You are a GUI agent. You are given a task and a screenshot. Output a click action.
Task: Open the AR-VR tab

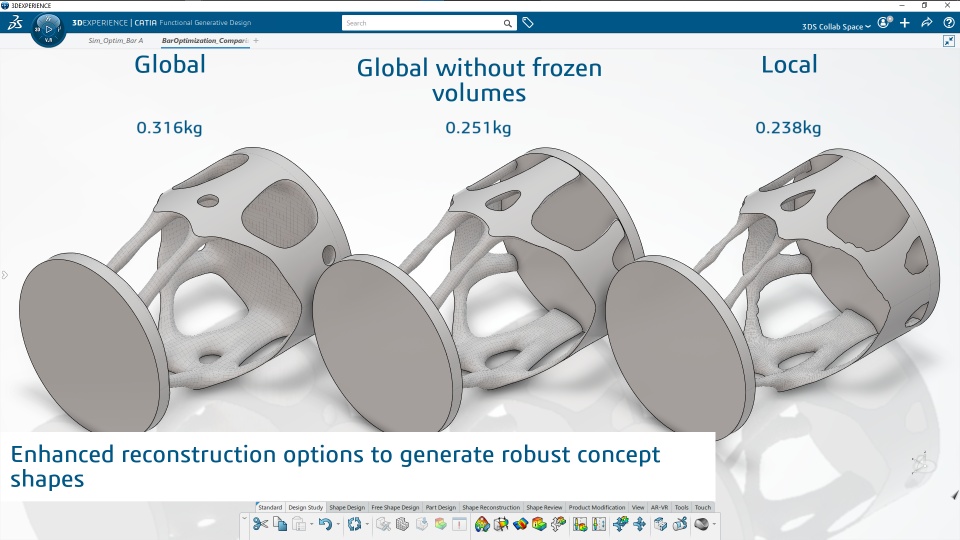(659, 508)
